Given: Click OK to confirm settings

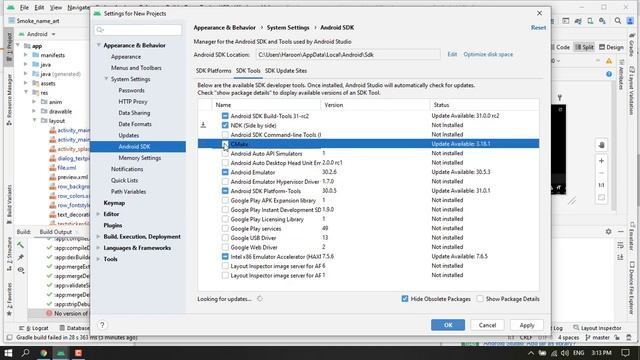Looking at the screenshot, I should coord(448,325).
